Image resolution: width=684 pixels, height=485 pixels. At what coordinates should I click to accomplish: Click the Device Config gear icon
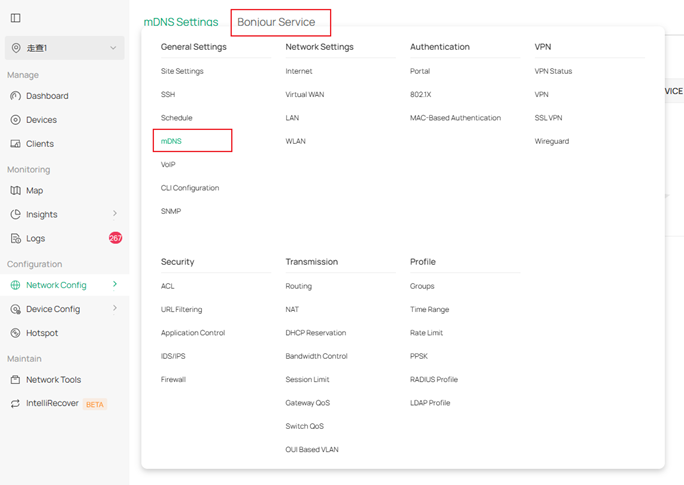tap(15, 309)
